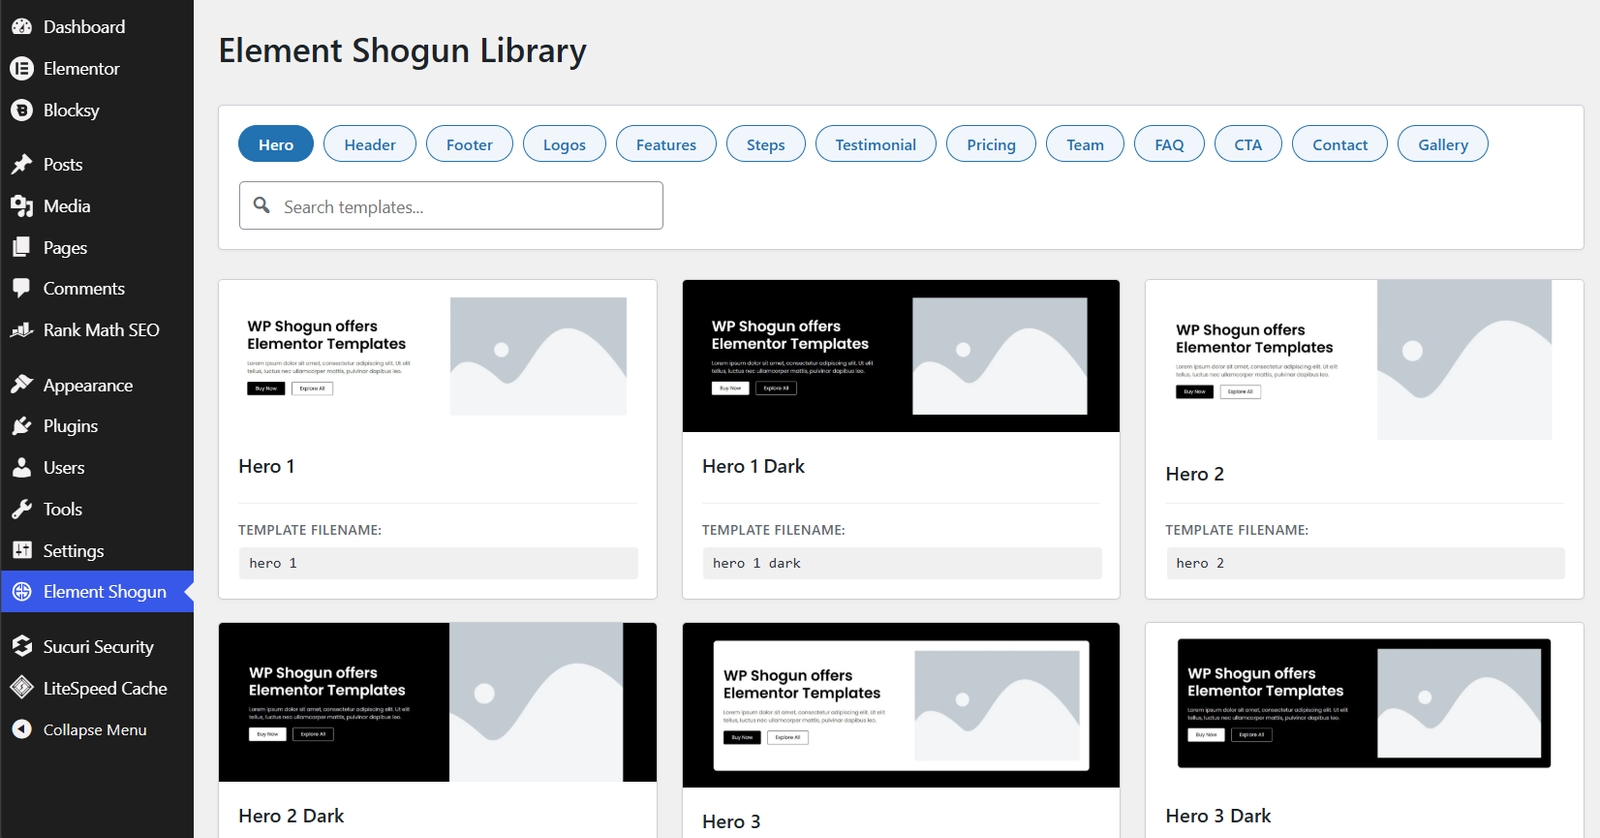This screenshot has width=1600, height=838.
Task: Switch to the Footer category
Action: (469, 144)
